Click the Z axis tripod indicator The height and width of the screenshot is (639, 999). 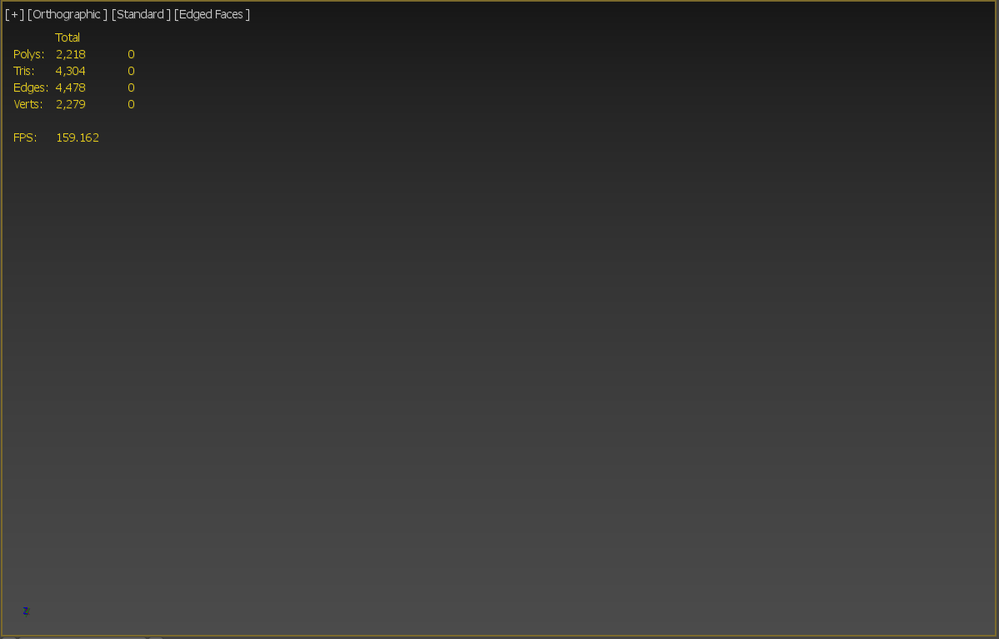coord(25,611)
